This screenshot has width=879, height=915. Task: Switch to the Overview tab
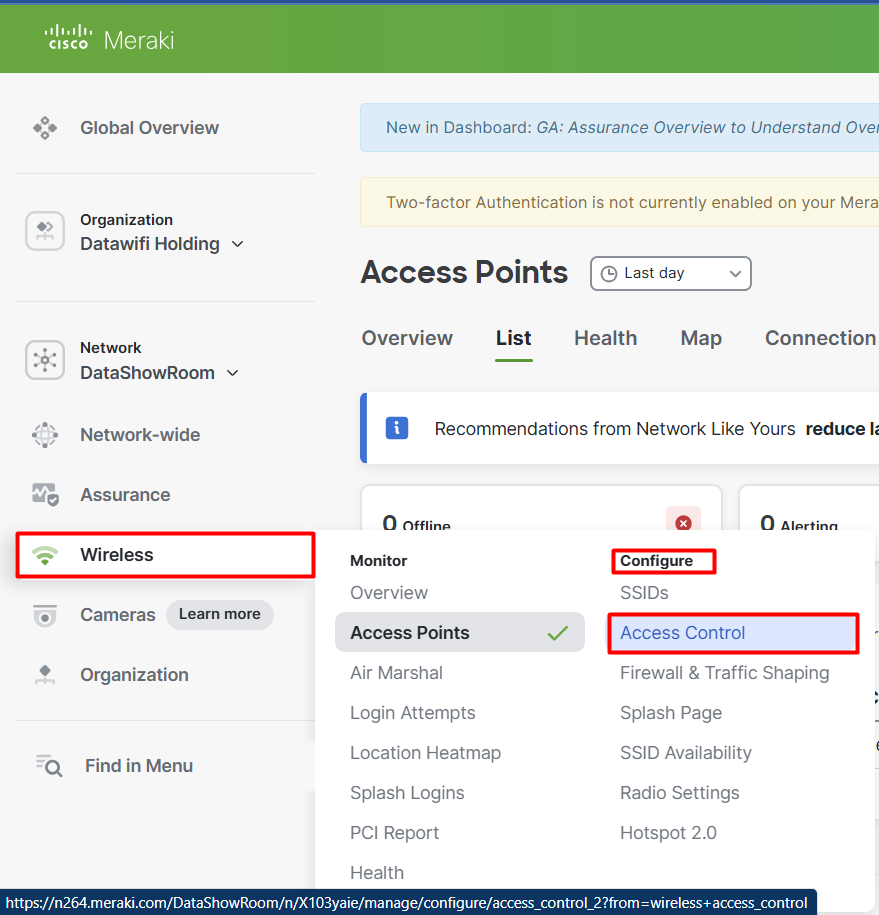[x=407, y=338]
